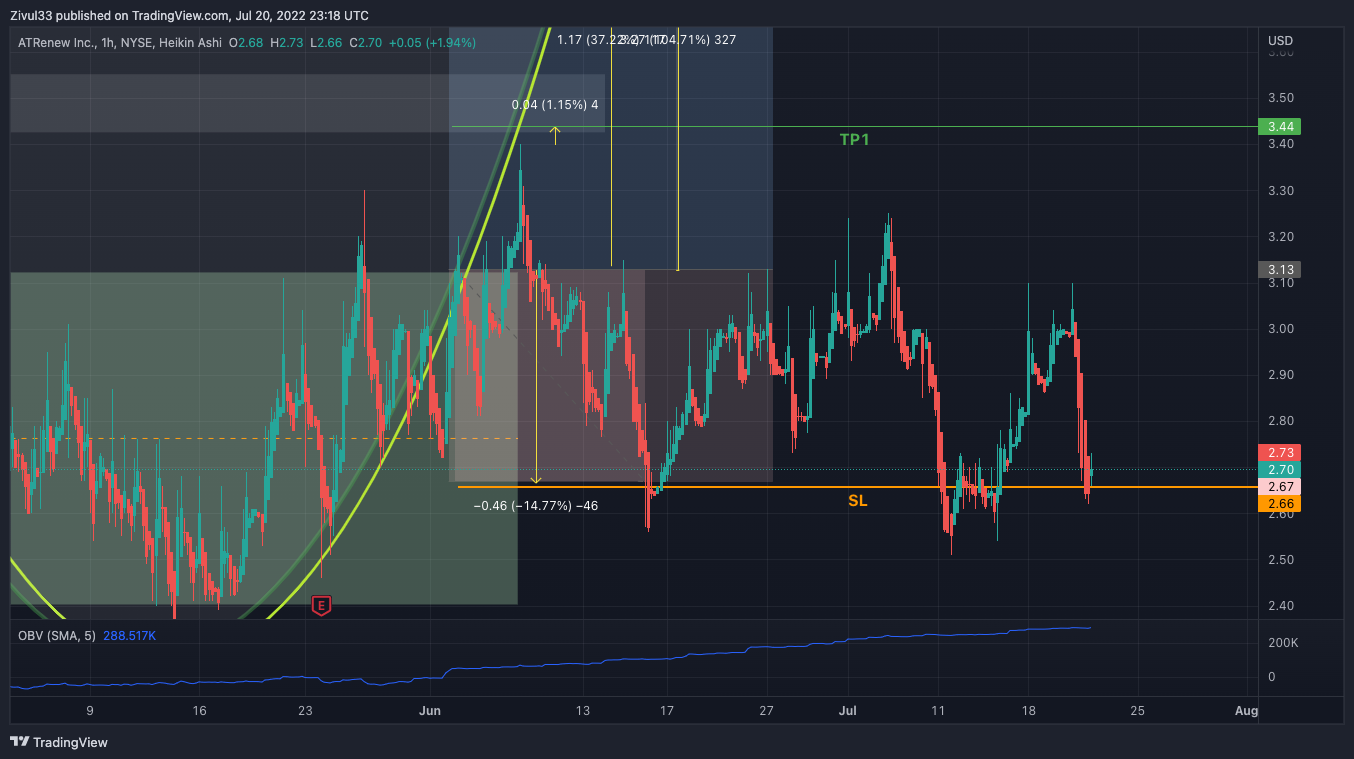This screenshot has height=759, width=1354.
Task: Click the red 2.73 price label
Action: pyautogui.click(x=1281, y=453)
